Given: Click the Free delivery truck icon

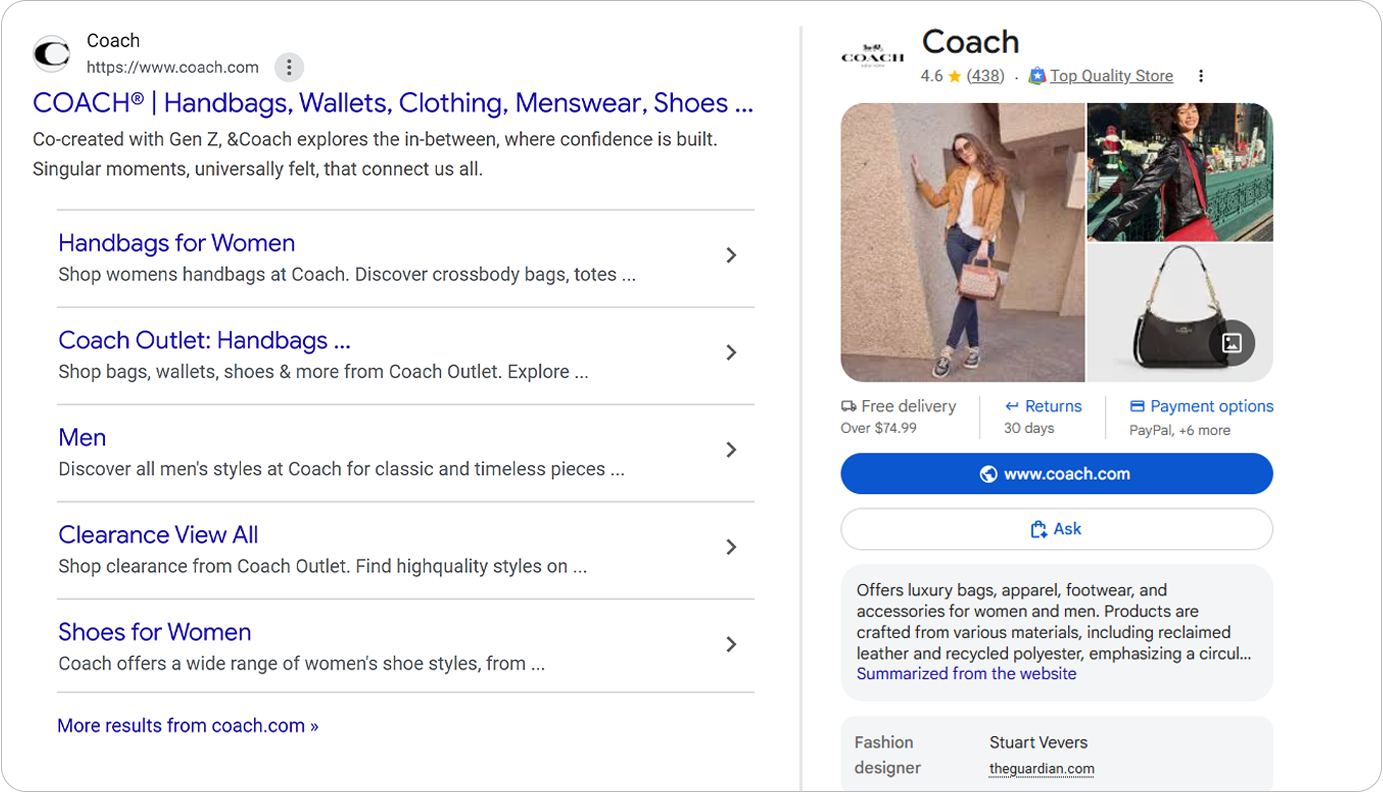Looking at the screenshot, I should pos(849,406).
